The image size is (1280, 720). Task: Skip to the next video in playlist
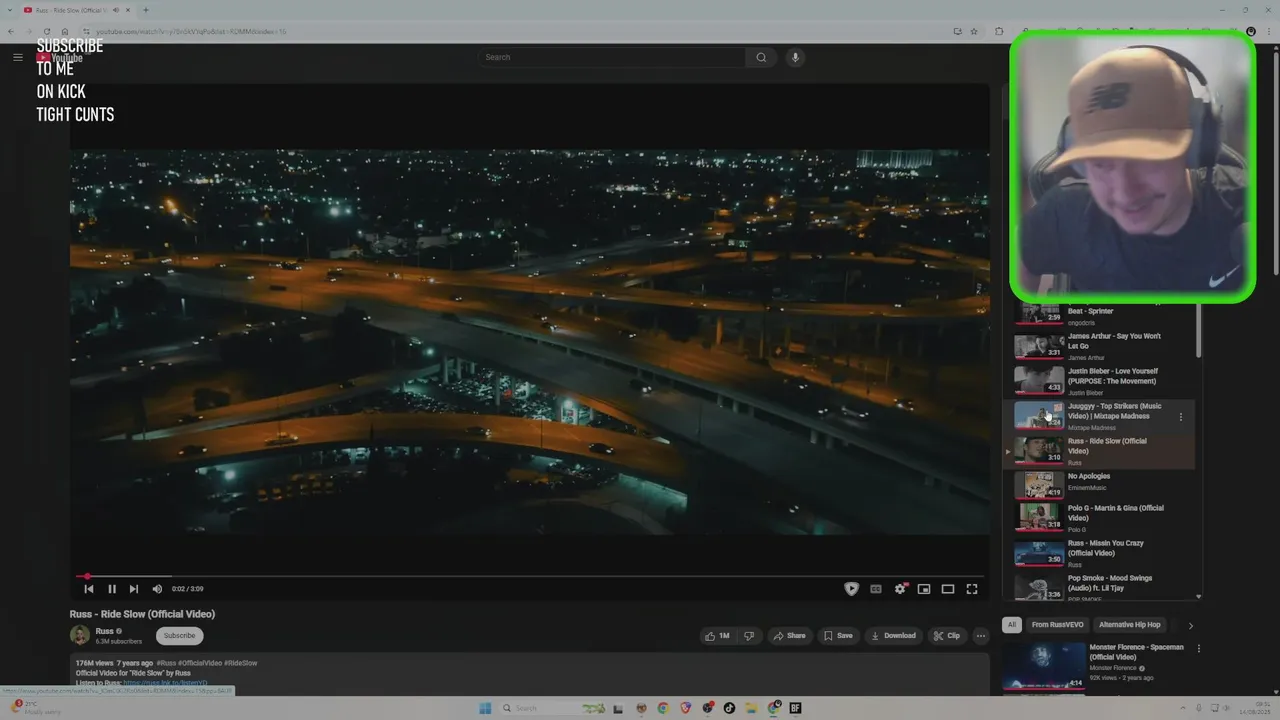tap(134, 589)
